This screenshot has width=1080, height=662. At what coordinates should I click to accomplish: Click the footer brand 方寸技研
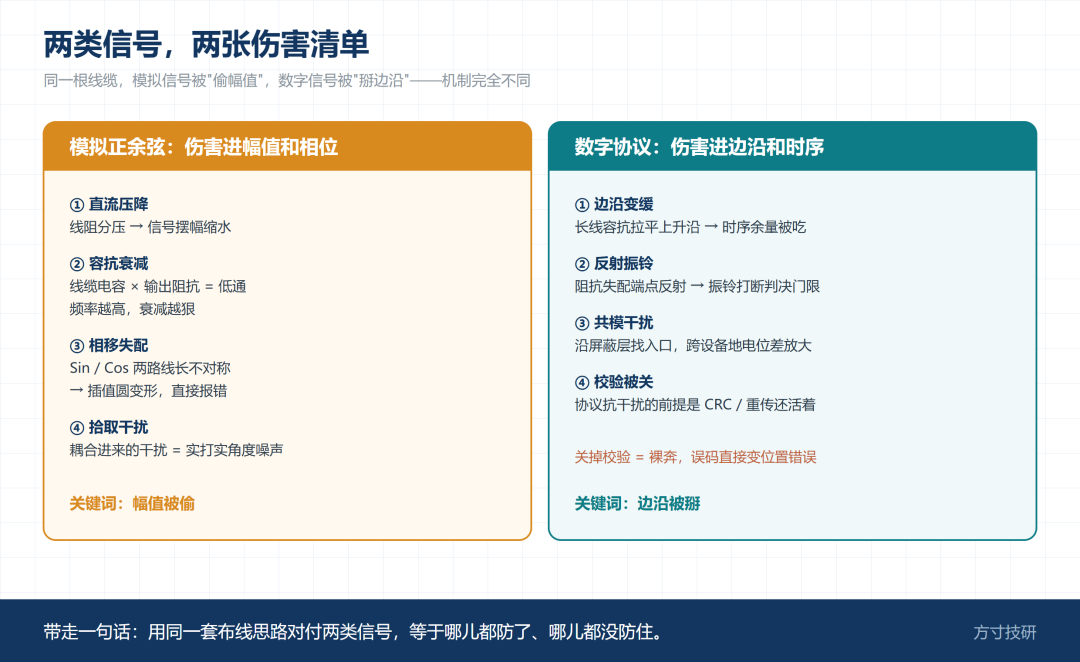pyautogui.click(x=1005, y=632)
